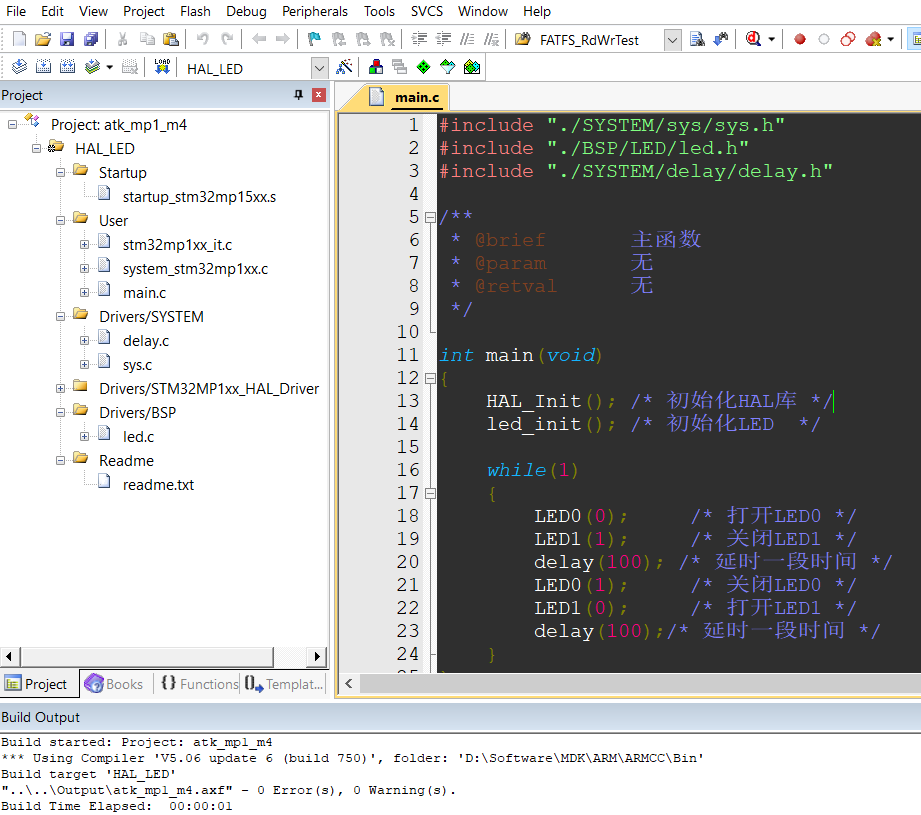This screenshot has width=921, height=815.
Task: Switch to the Functions tab
Action: tap(199, 684)
